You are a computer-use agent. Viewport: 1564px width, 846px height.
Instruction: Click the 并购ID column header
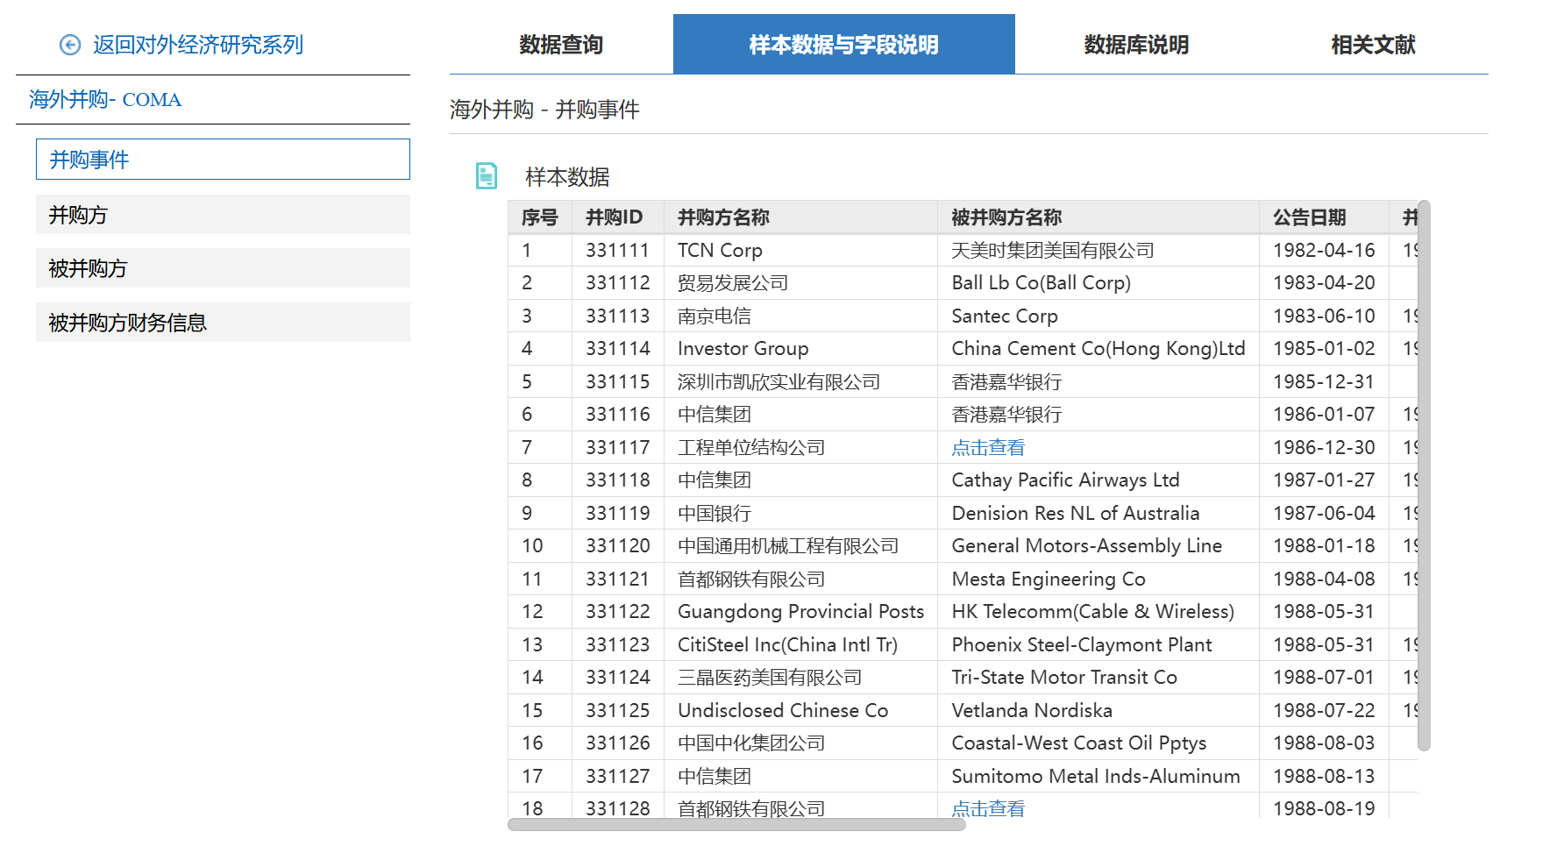[x=614, y=218]
